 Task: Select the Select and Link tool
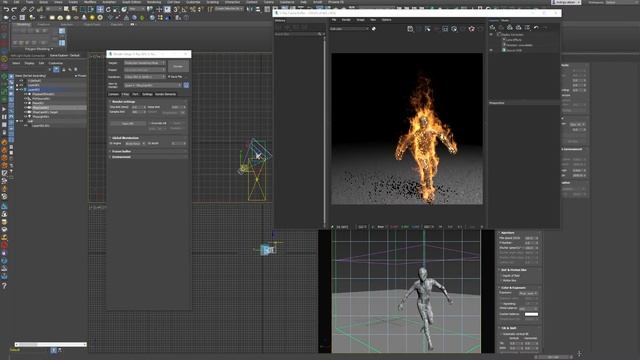click(x=24, y=9)
